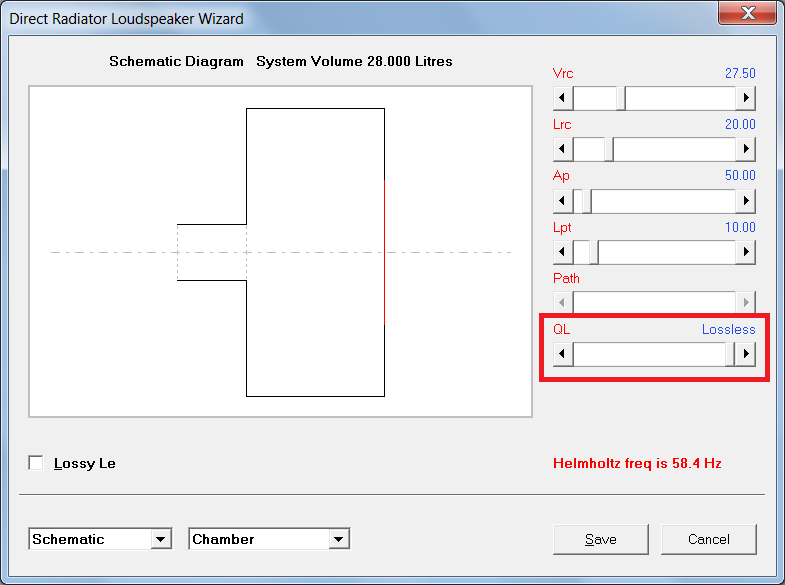
Task: Enable the Lossy Le checkbox
Action: point(36,463)
